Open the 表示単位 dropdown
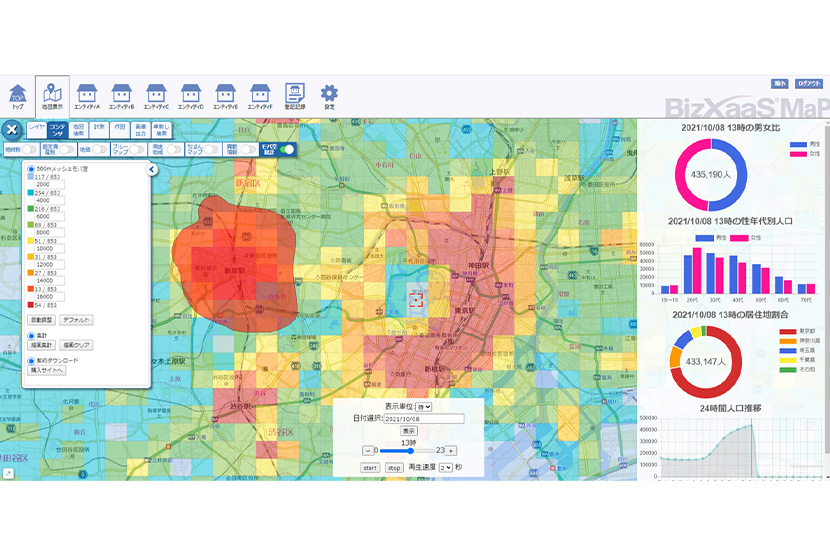The width and height of the screenshot is (830, 554). click(425, 407)
